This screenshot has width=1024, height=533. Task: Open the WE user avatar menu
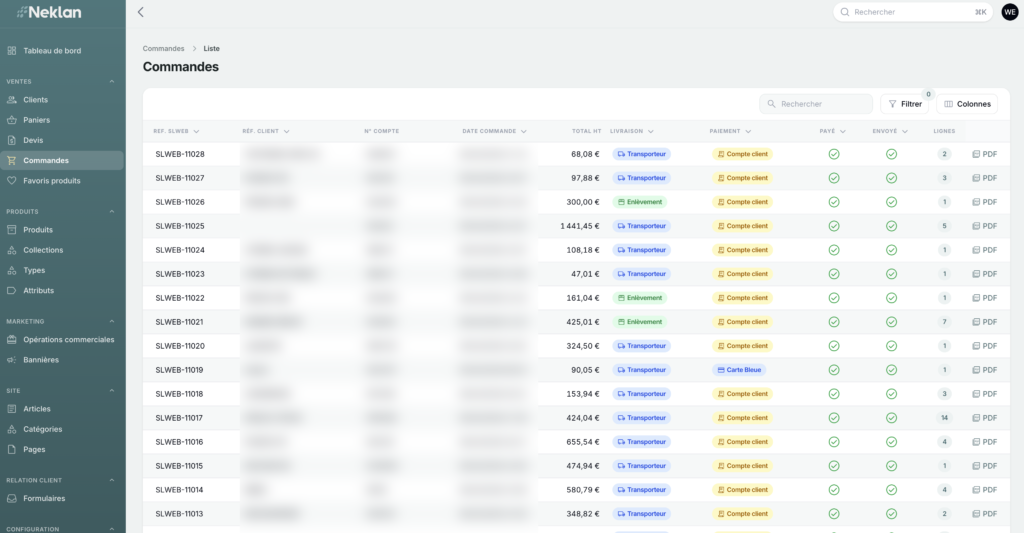tap(1010, 12)
